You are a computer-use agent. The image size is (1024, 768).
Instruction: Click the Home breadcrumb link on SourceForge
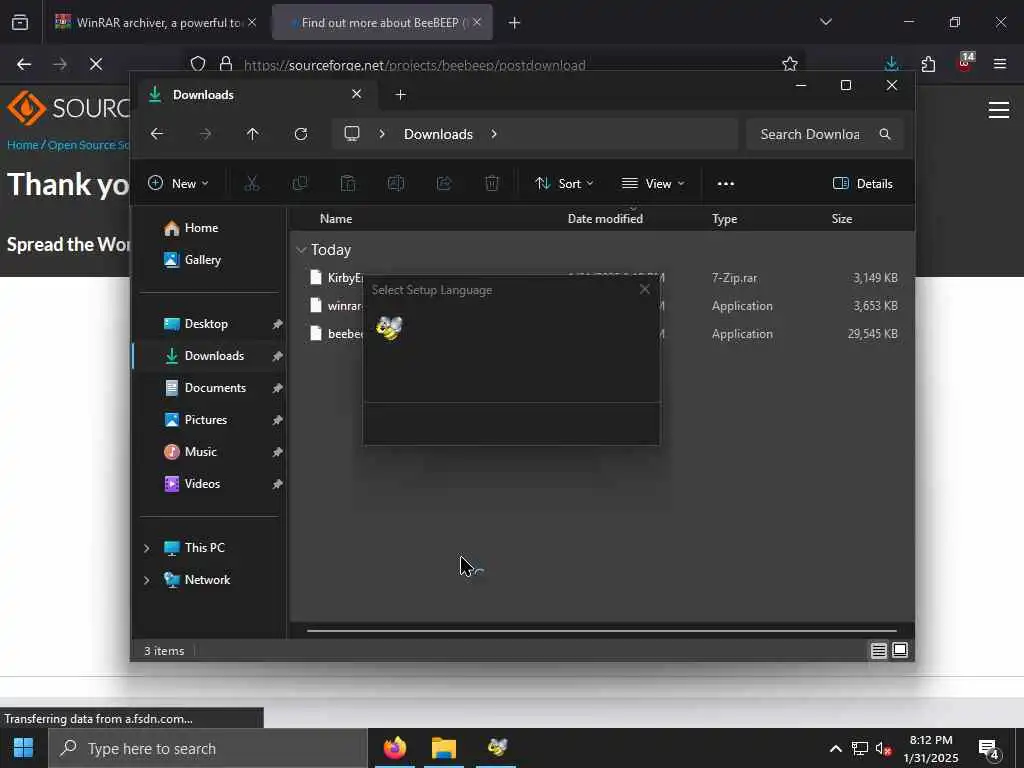(23, 145)
